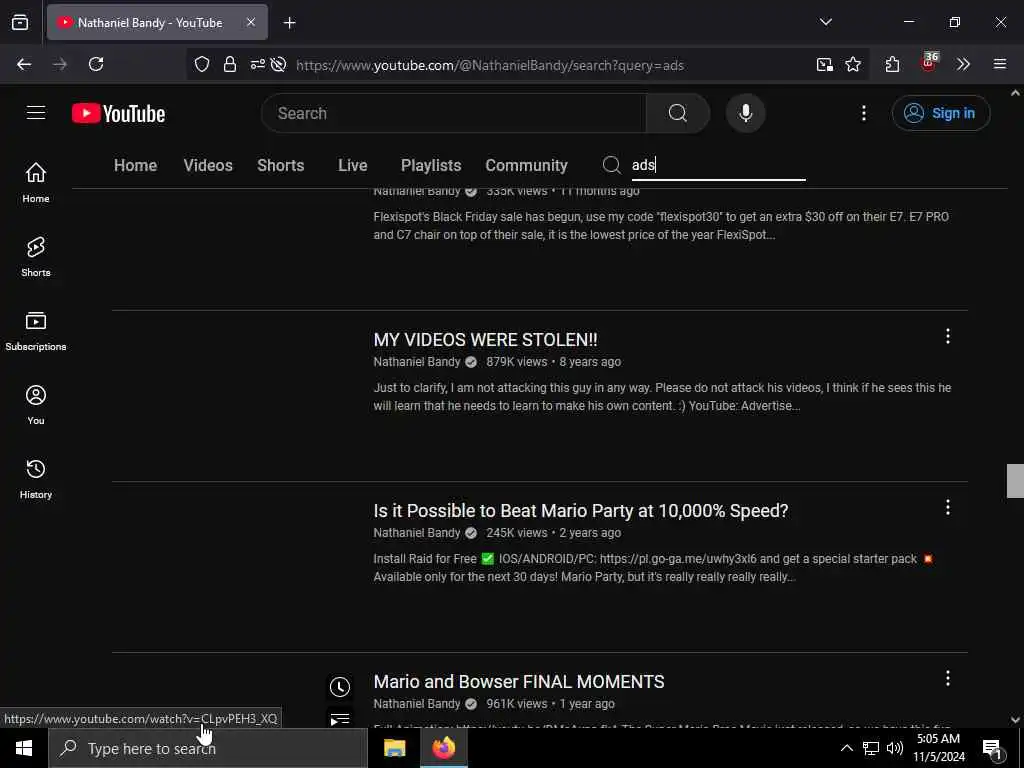Open network status tray icon
This screenshot has height=768, width=1024.
click(871, 748)
